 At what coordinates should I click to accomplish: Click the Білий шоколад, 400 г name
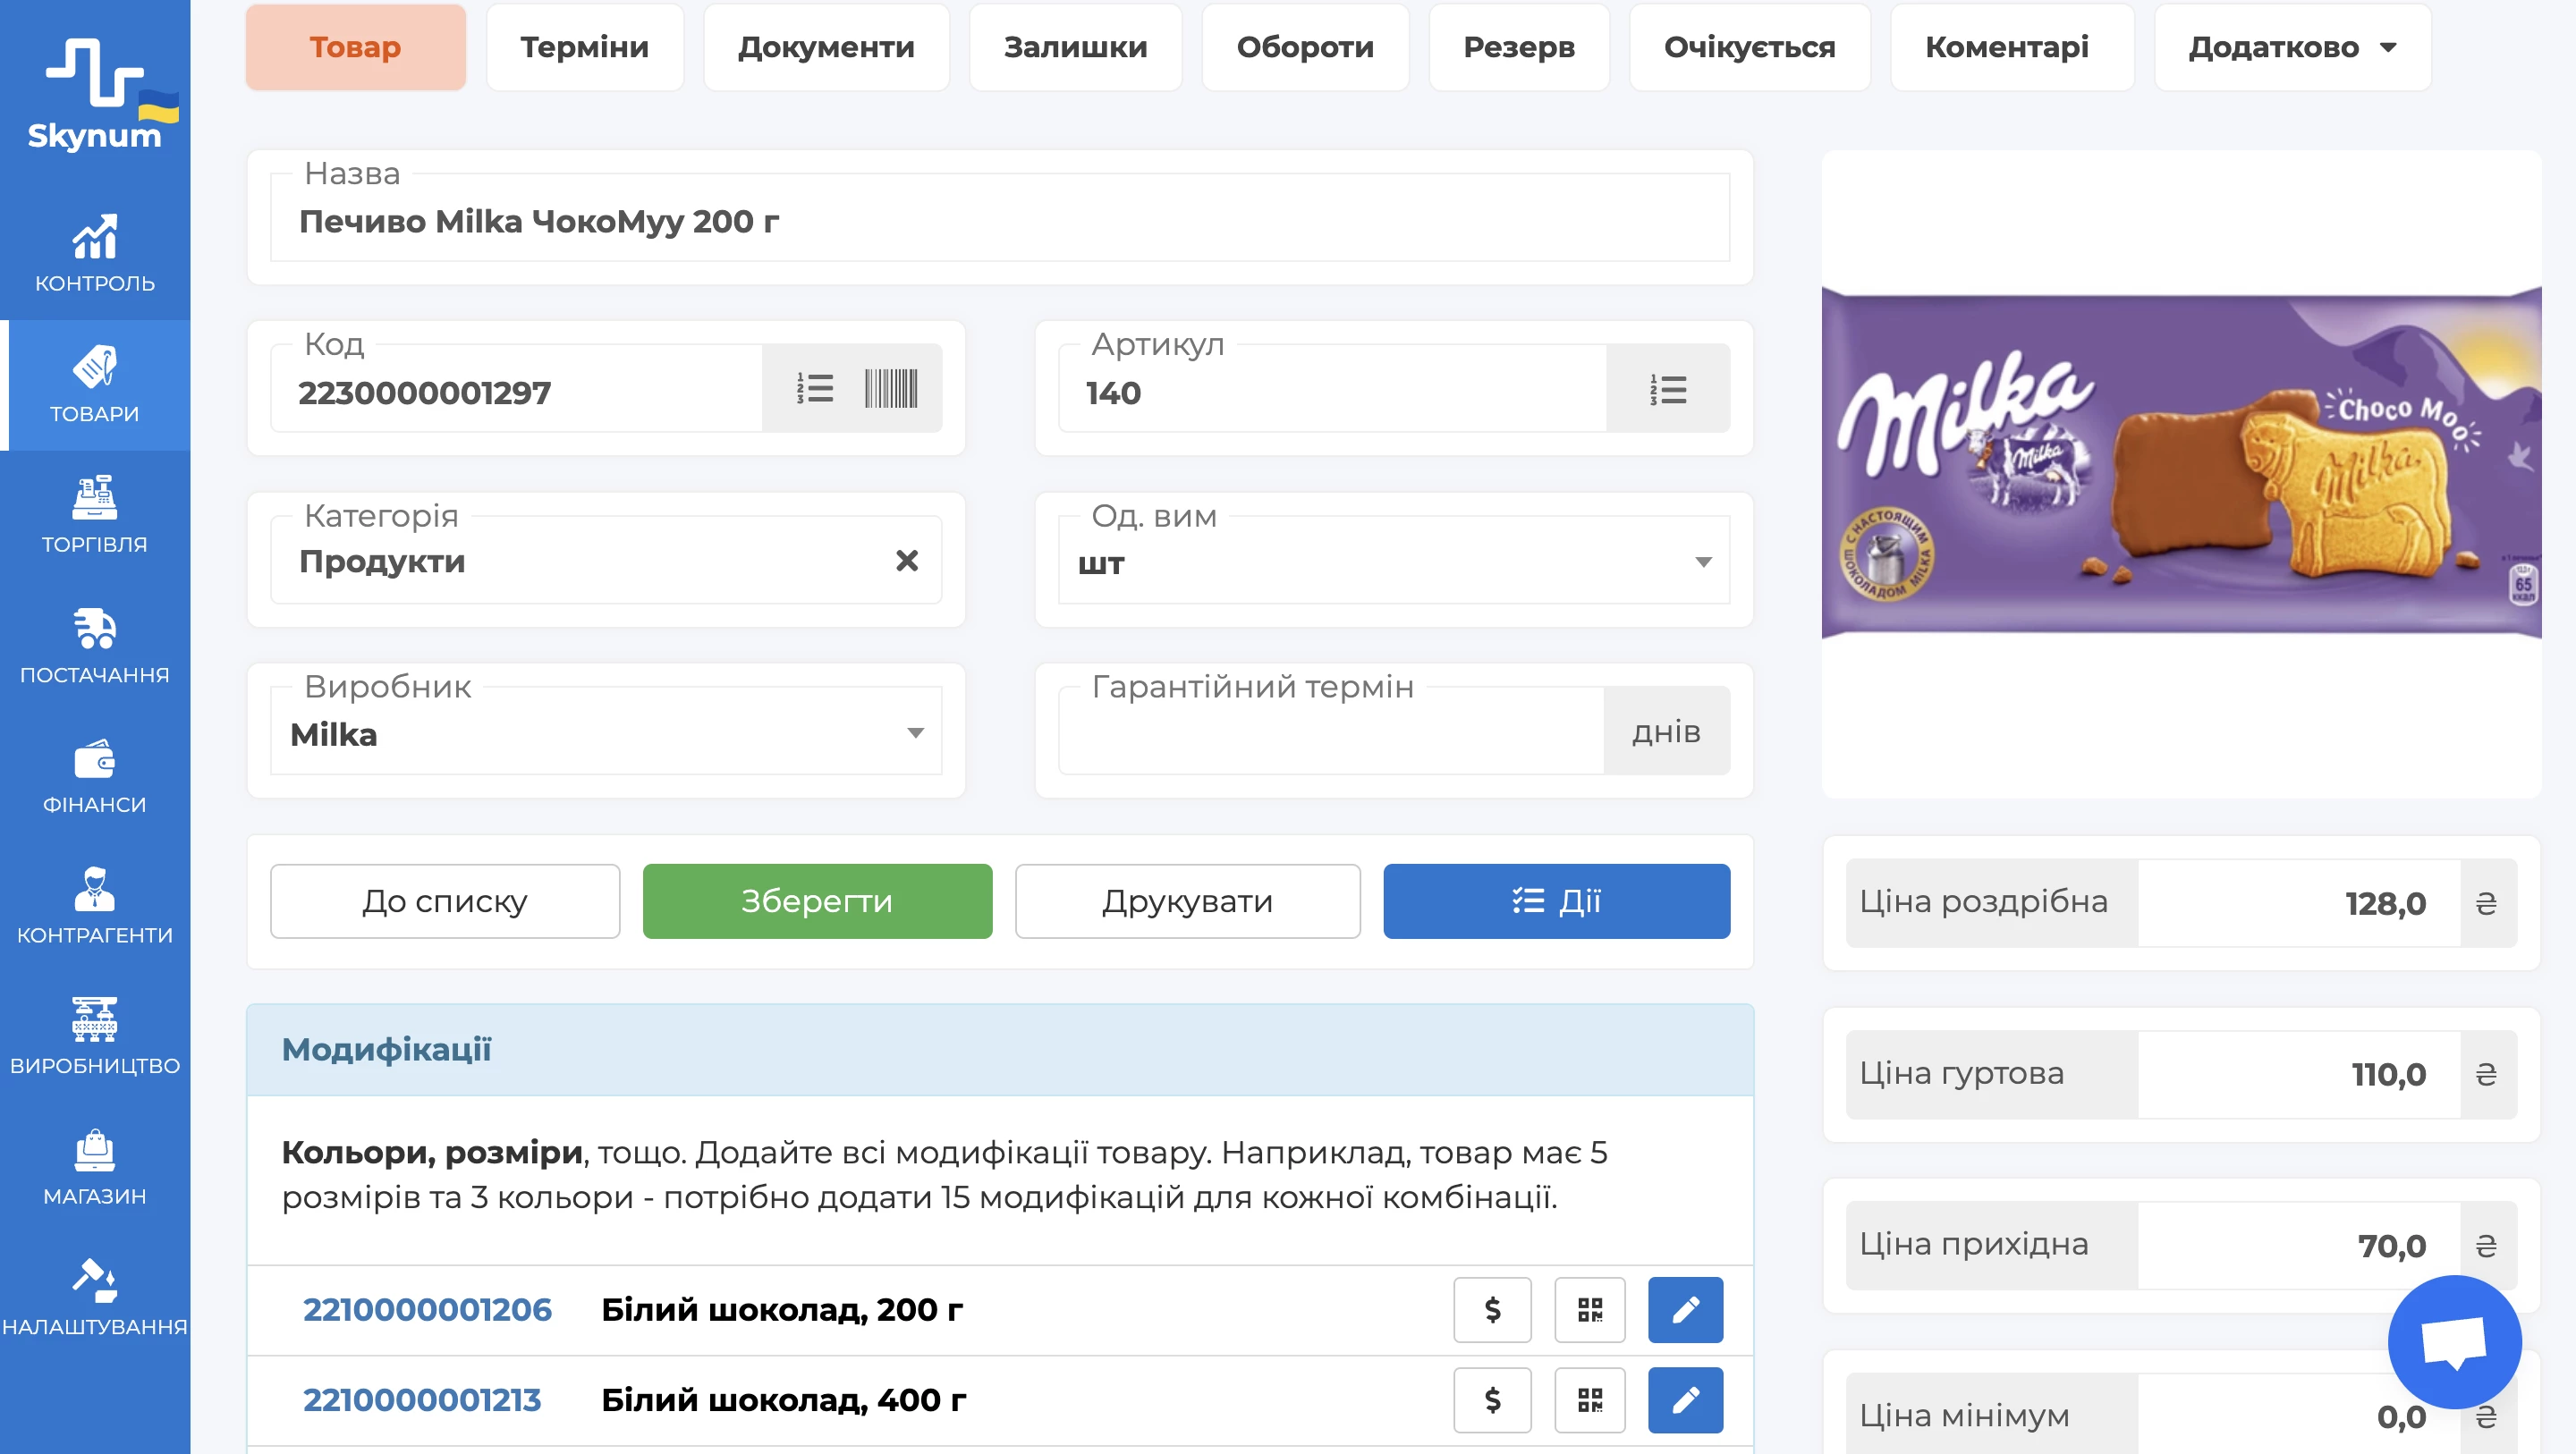coord(783,1400)
